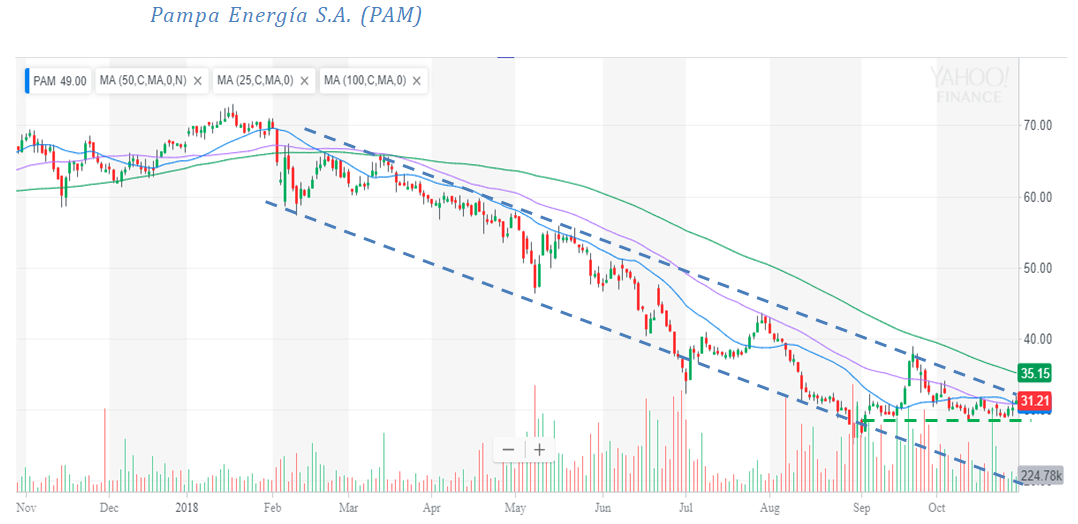Click the Jun date axis label
The width and height of the screenshot is (1078, 524).
click(x=602, y=510)
